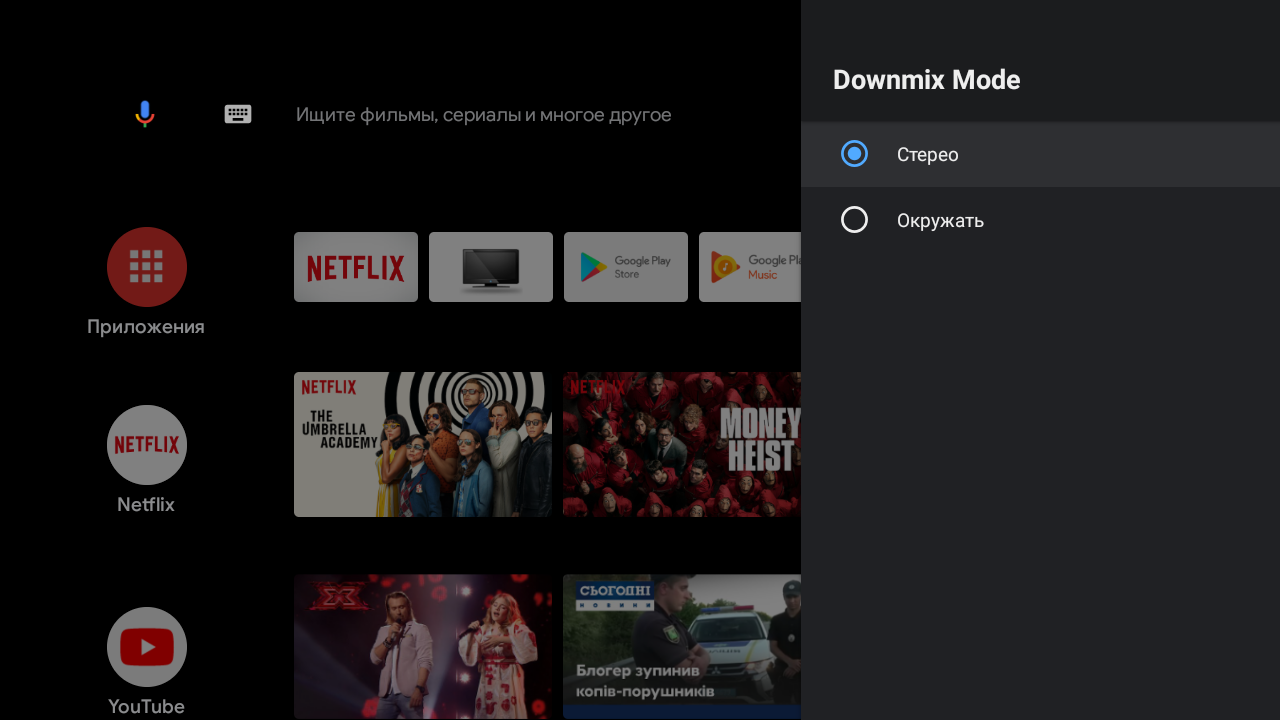
Task: Click the Приложения label
Action: click(x=146, y=327)
